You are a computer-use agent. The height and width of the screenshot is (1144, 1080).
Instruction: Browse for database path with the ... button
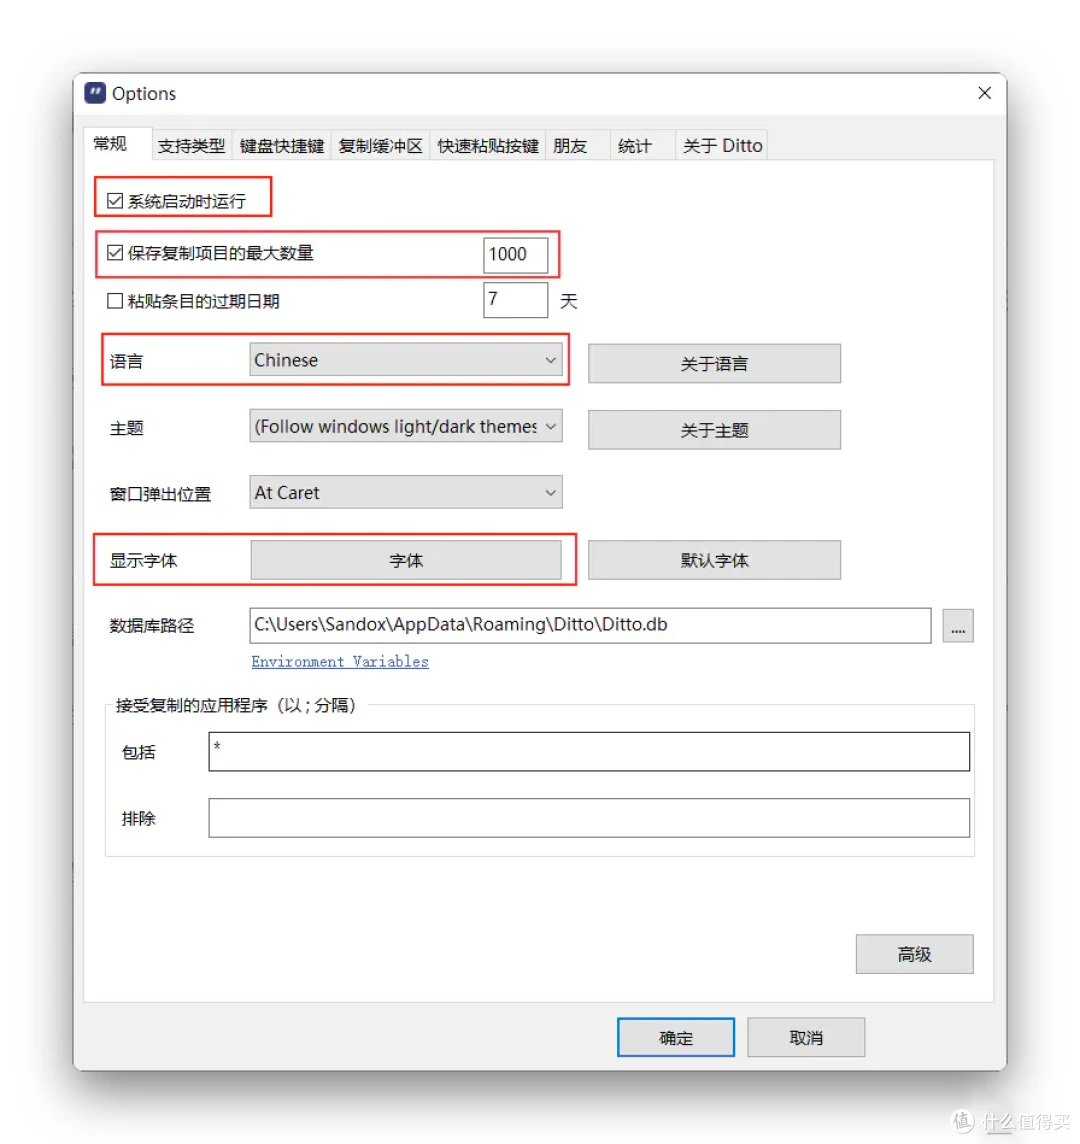(x=957, y=626)
